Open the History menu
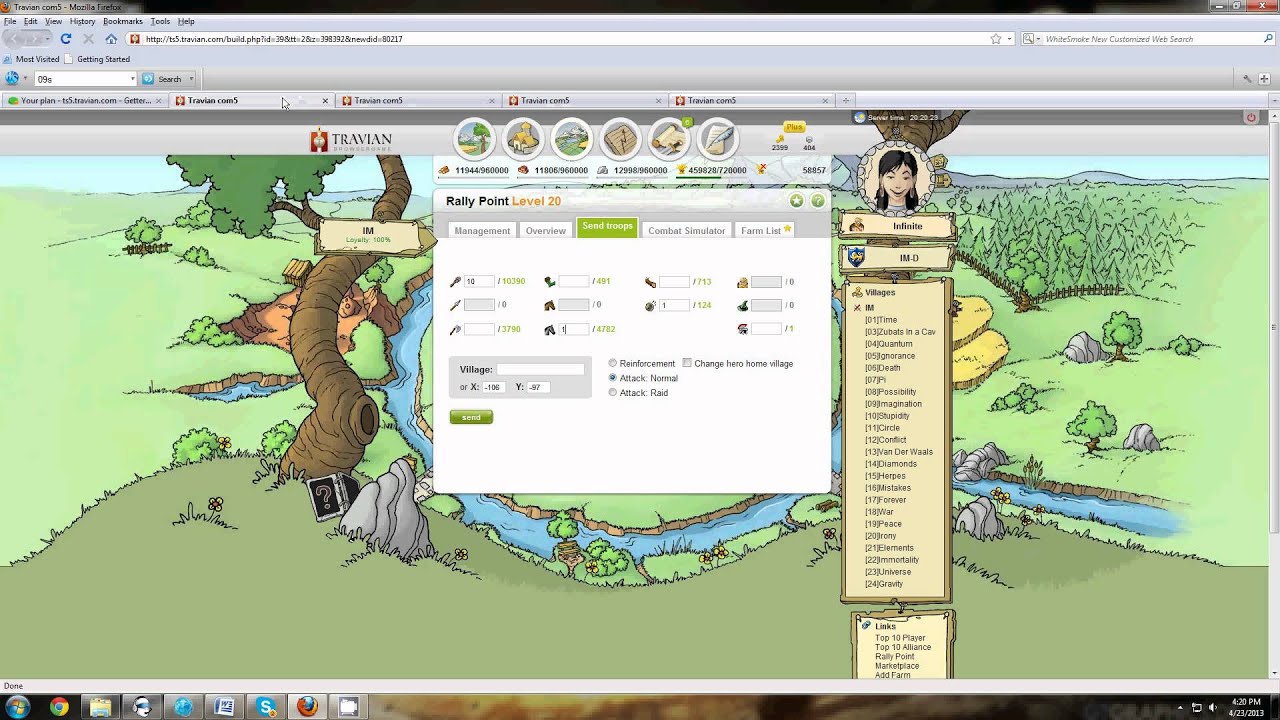Viewport: 1280px width, 720px height. [83, 21]
